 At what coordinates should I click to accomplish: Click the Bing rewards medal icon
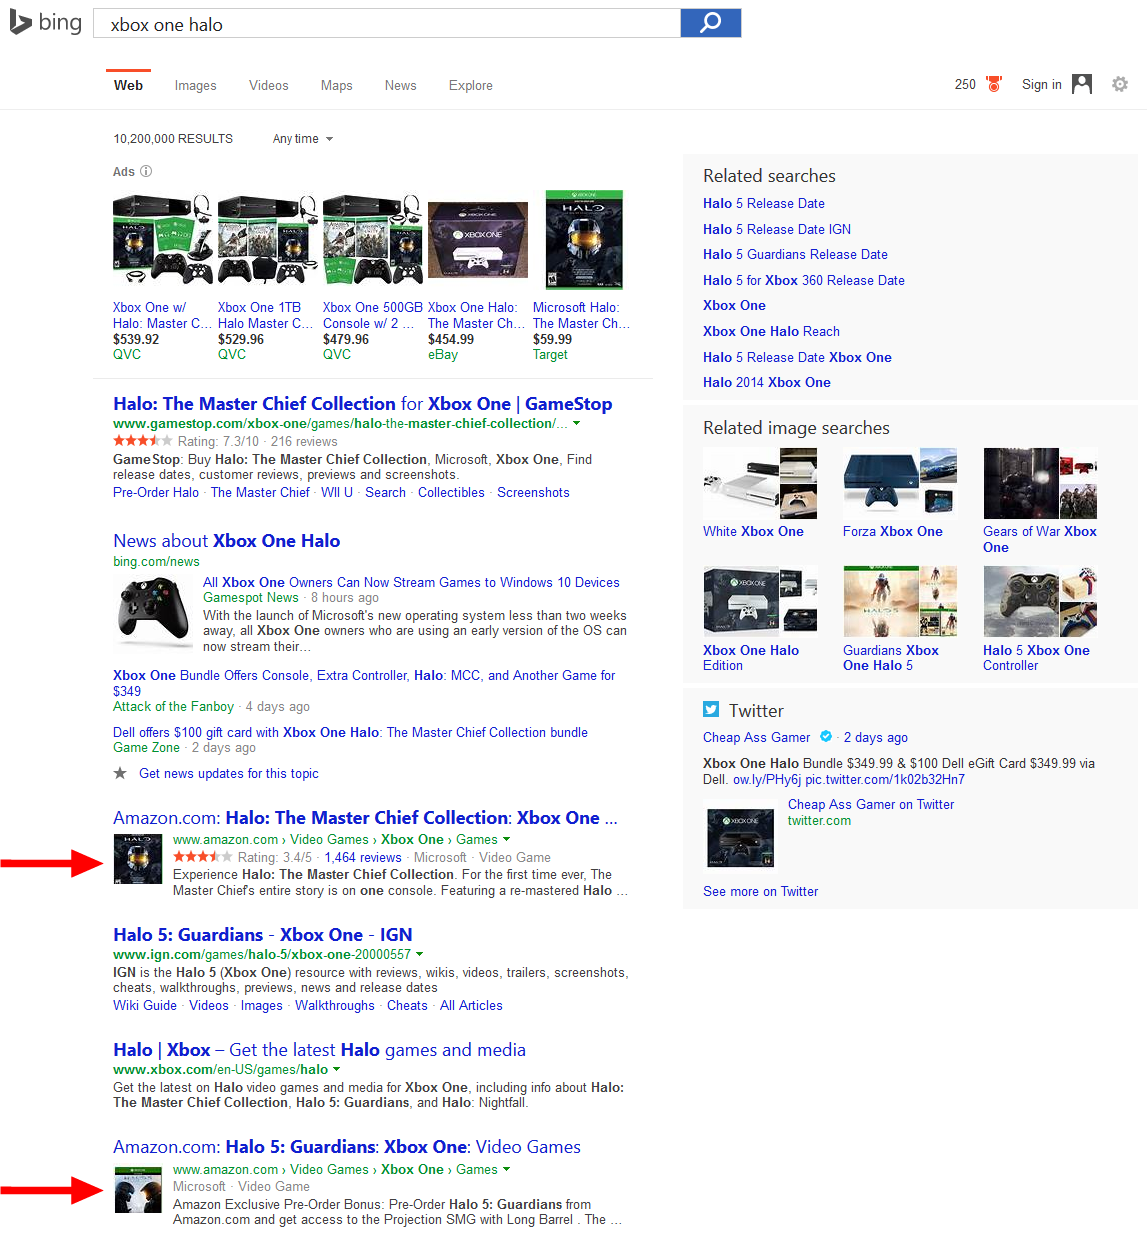[994, 85]
